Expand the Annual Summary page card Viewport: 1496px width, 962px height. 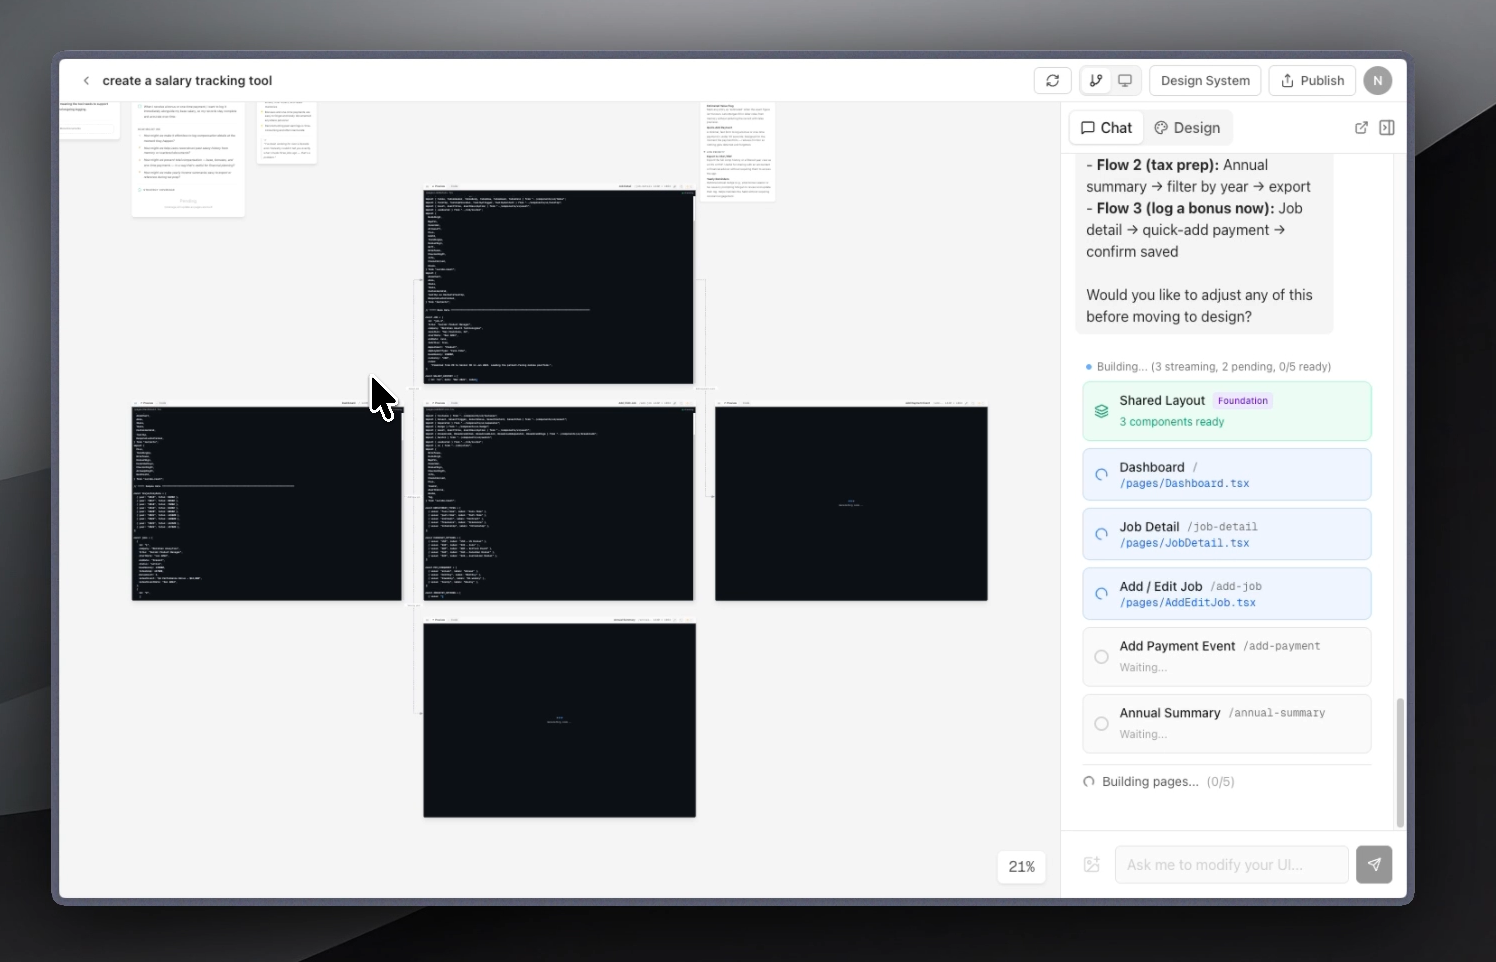pyautogui.click(x=1227, y=723)
